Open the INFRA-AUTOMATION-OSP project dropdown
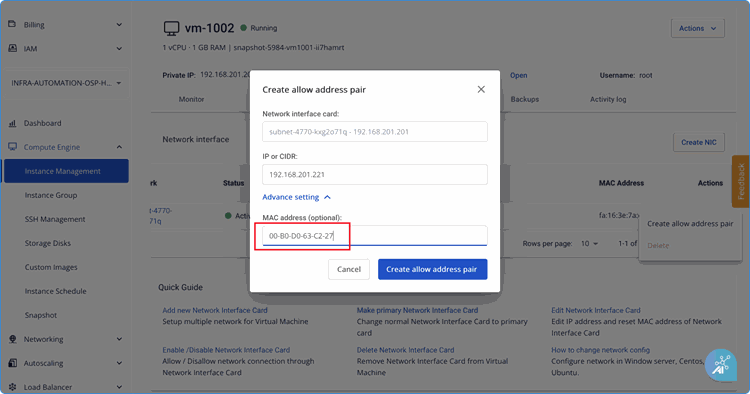 [x=66, y=83]
